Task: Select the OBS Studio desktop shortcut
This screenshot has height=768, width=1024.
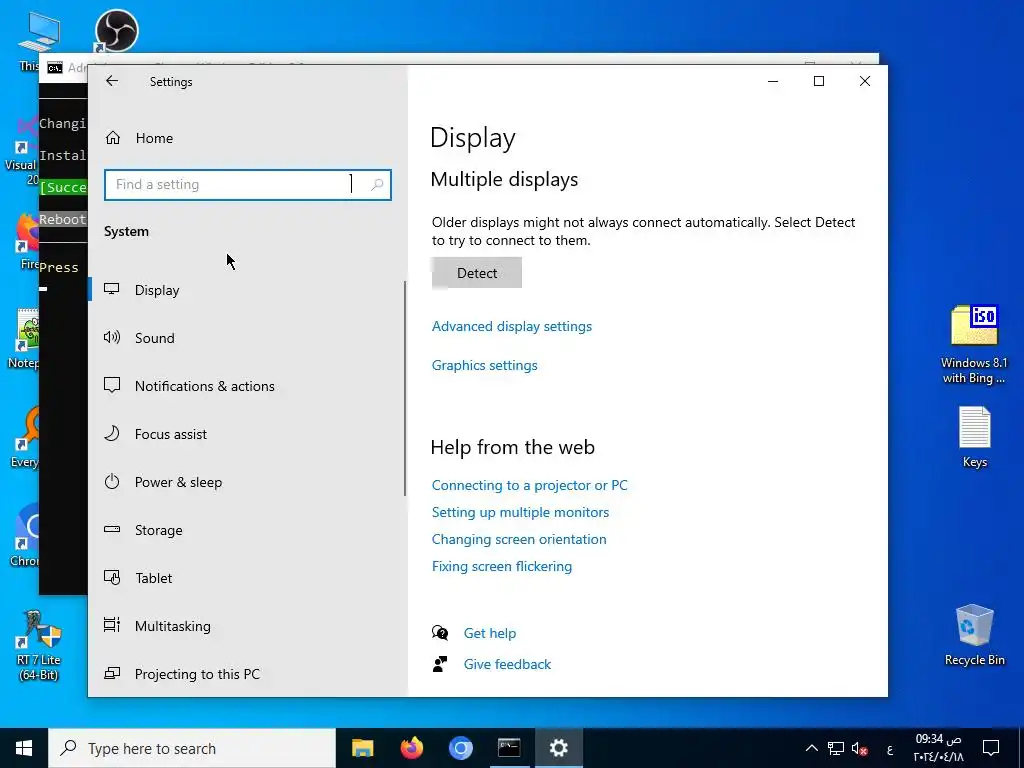Action: point(116,31)
